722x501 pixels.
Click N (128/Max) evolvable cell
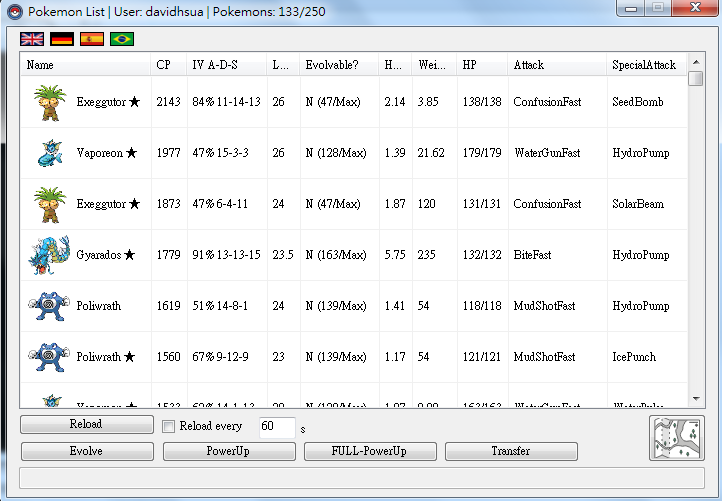[x=336, y=153]
